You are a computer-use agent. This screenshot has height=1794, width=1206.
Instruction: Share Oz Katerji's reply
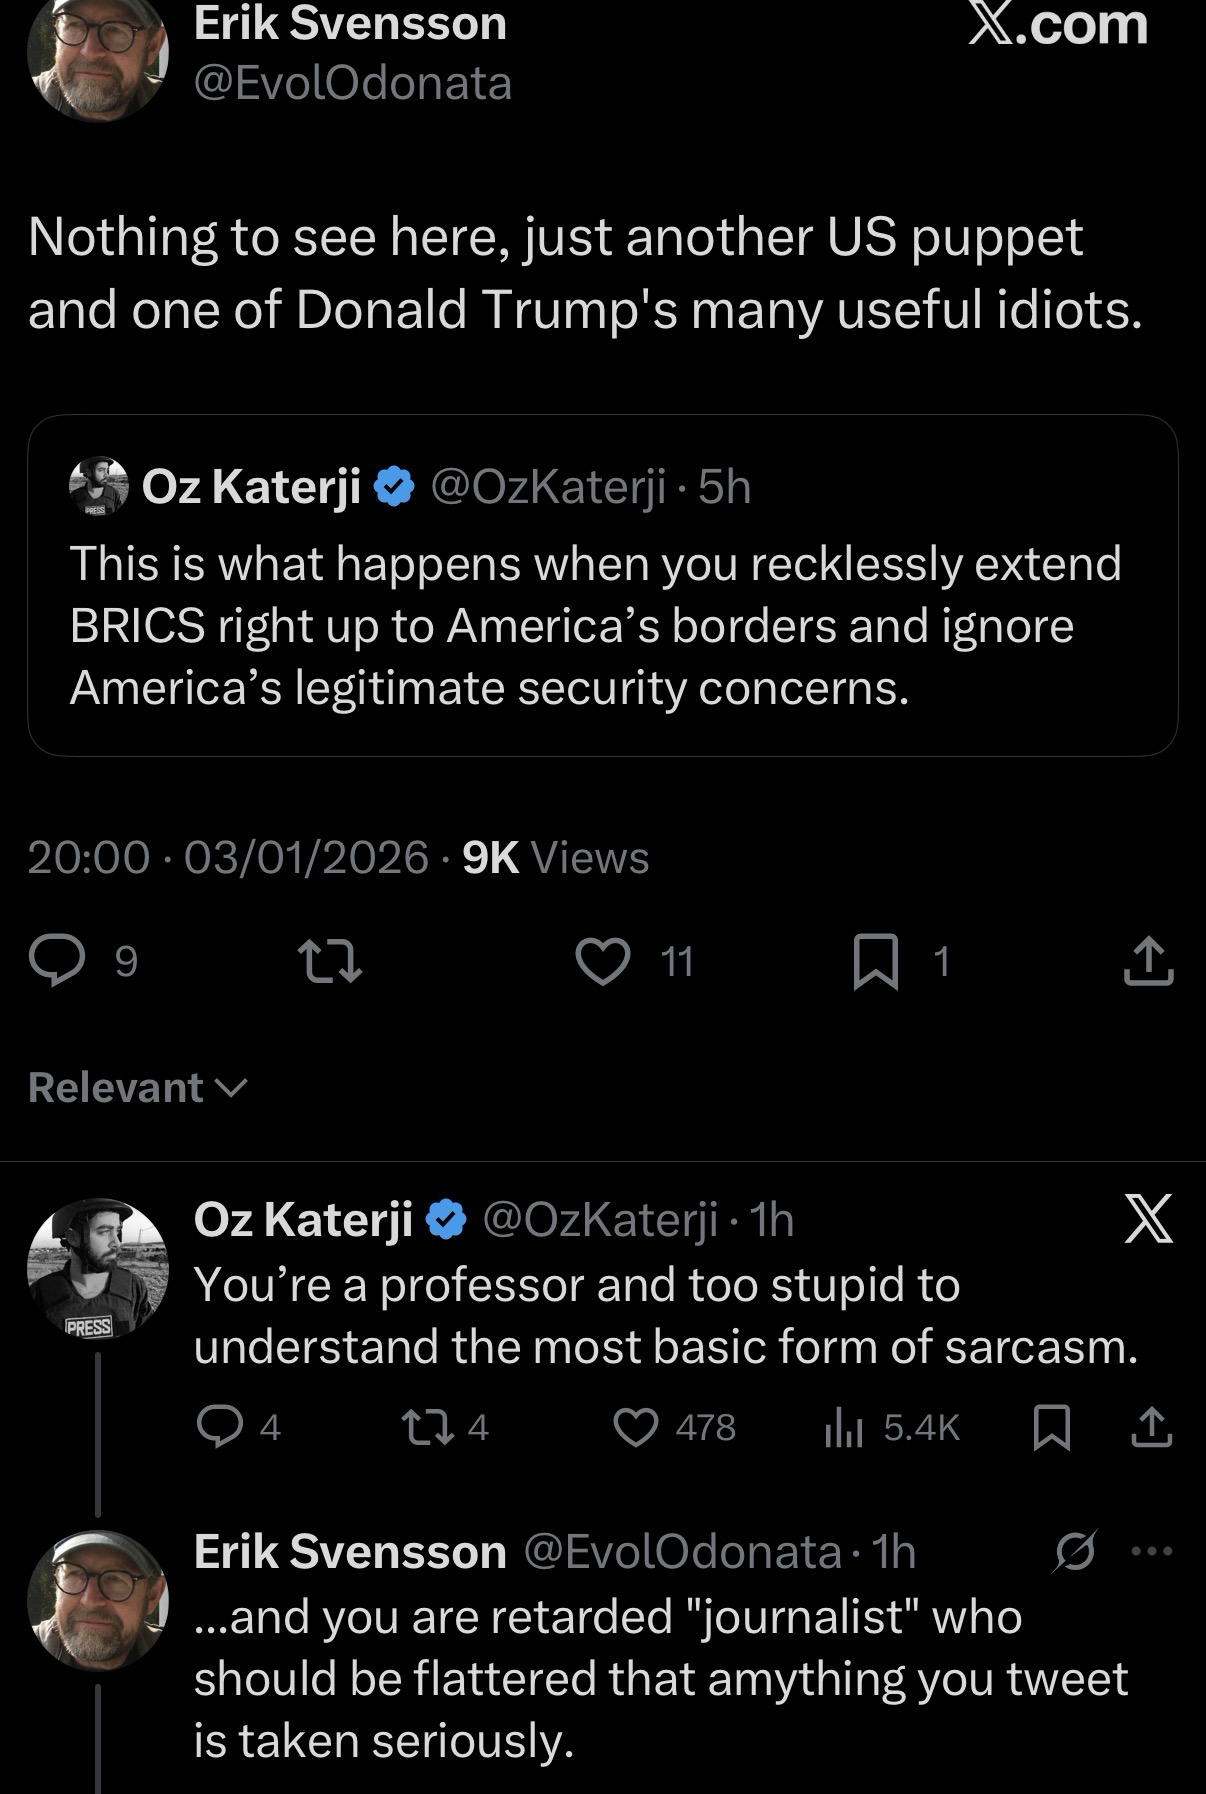pos(1151,1427)
